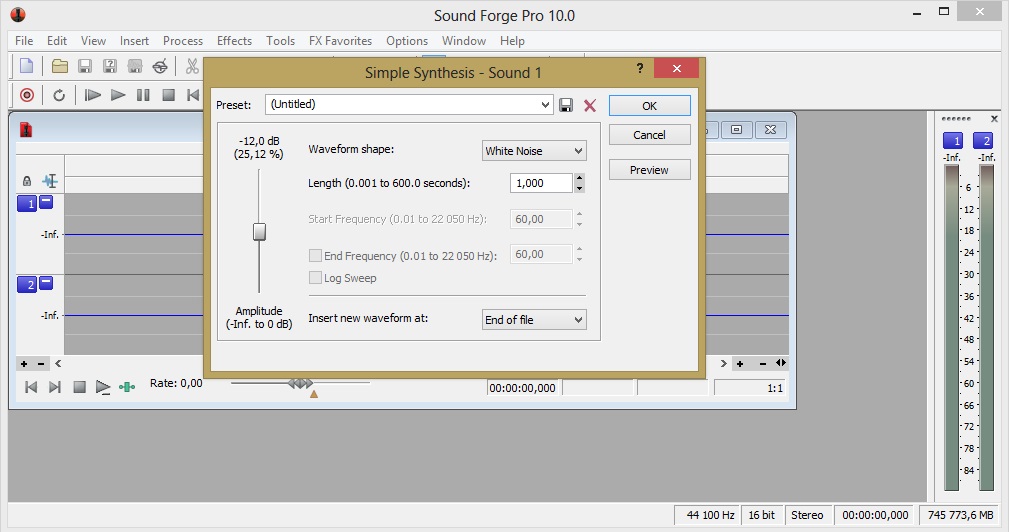This screenshot has width=1009, height=532.
Task: Click the Save Preset floppy disk icon
Action: point(566,105)
